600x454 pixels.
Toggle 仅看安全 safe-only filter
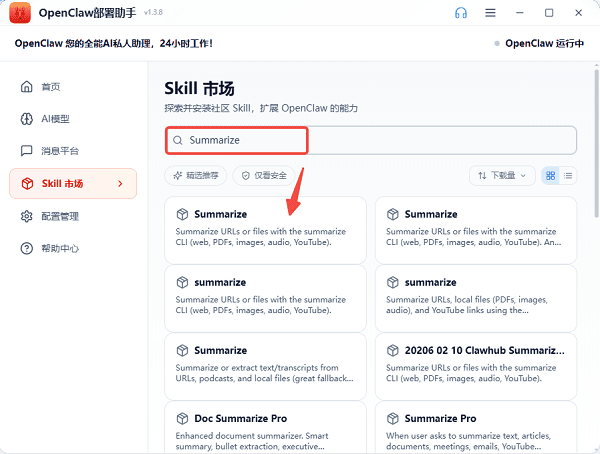(x=264, y=176)
